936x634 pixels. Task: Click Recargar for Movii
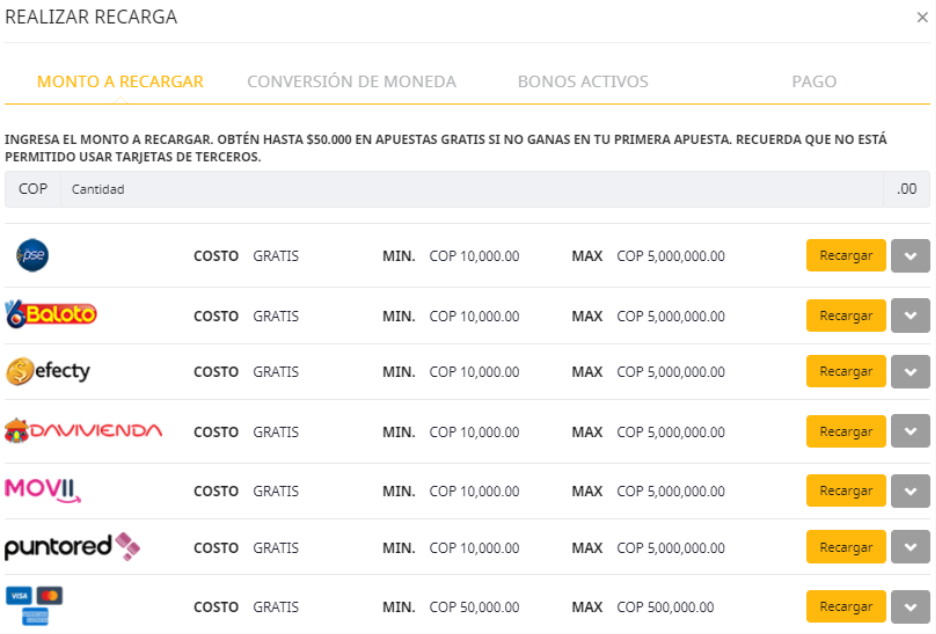(846, 491)
